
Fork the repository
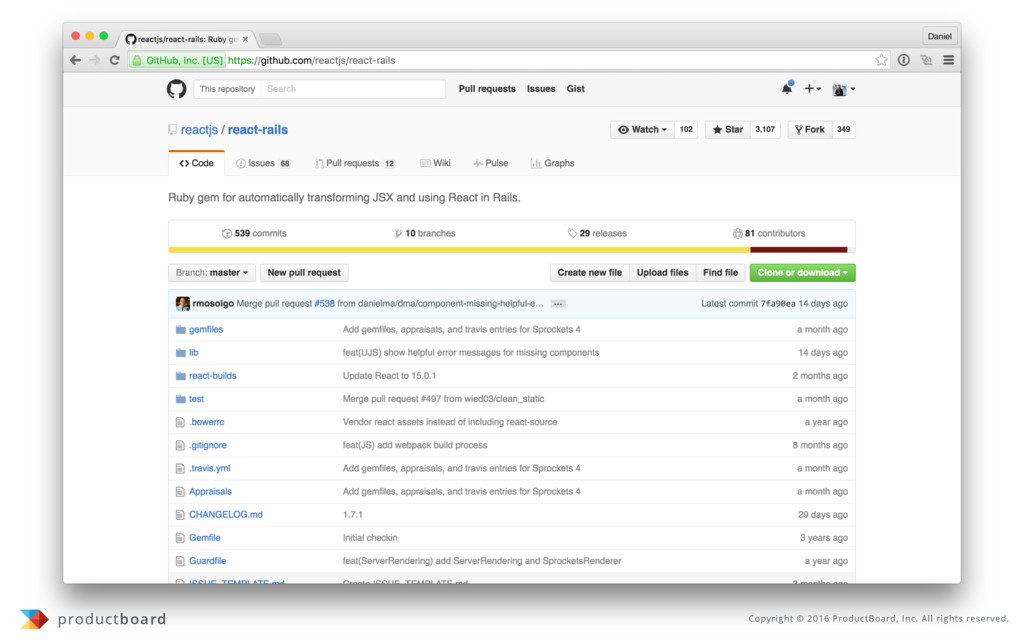coord(810,129)
